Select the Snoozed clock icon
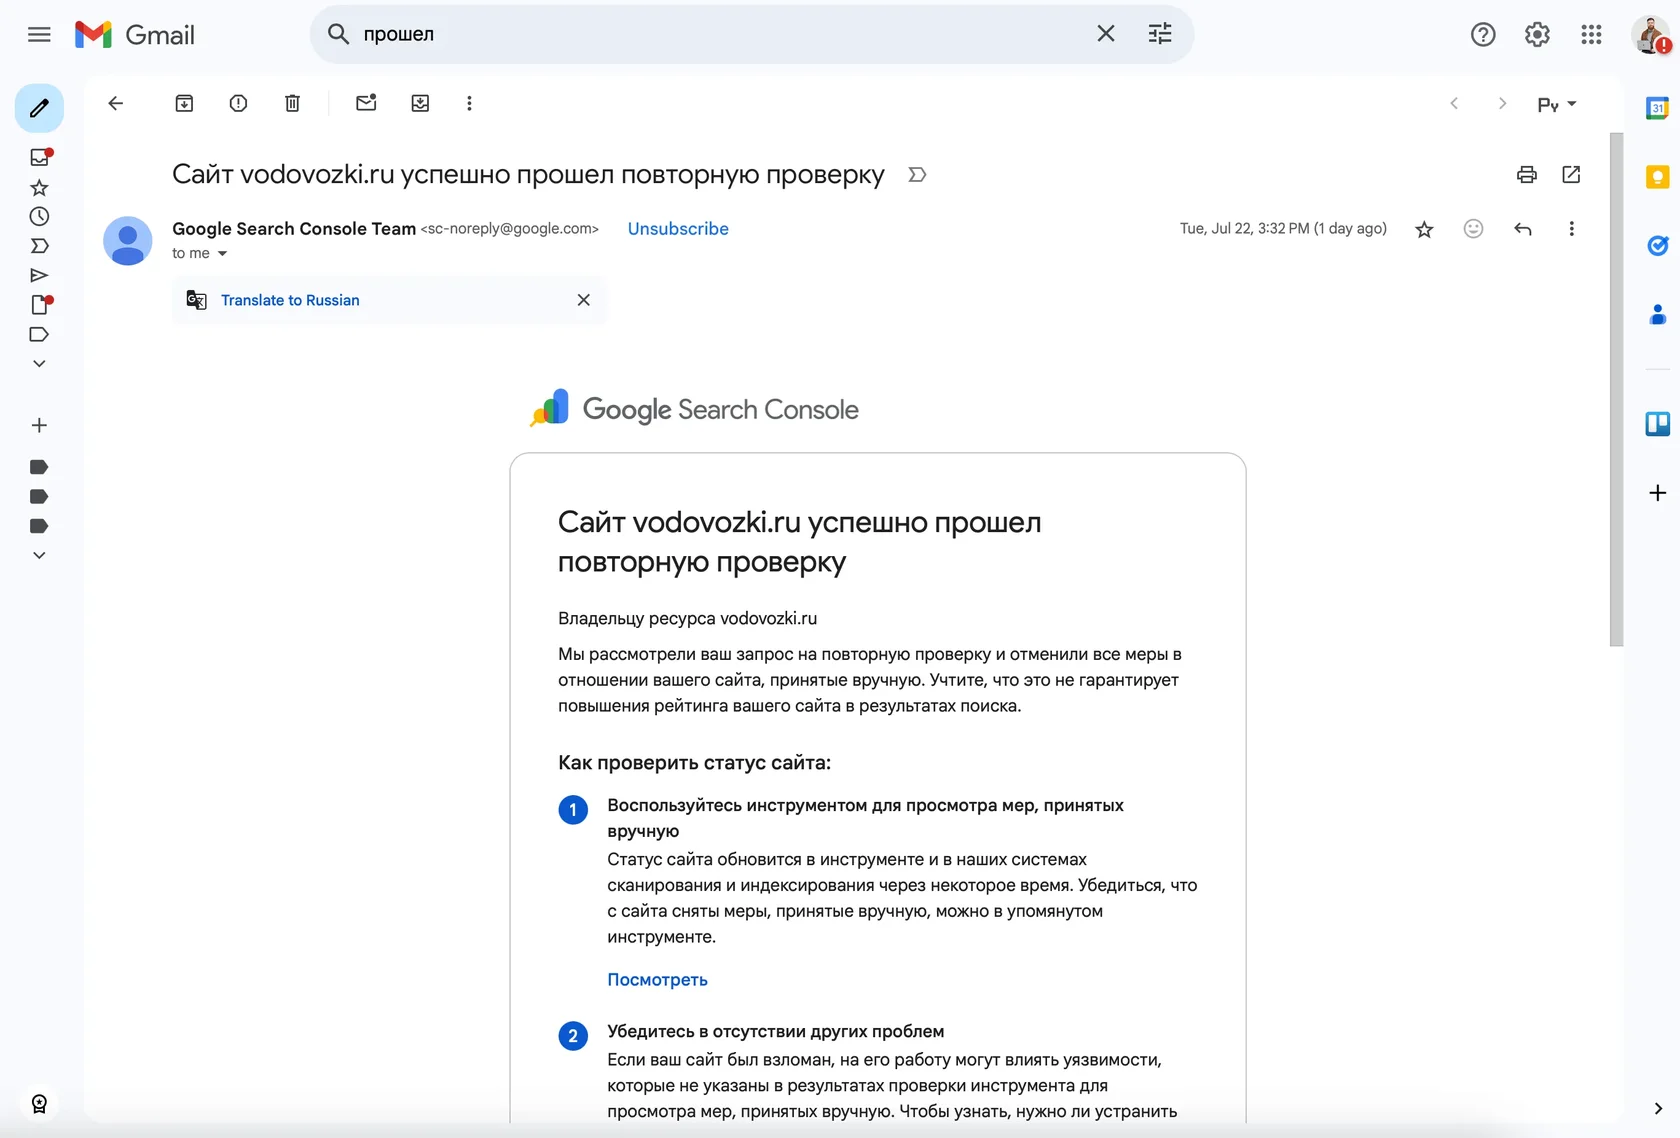This screenshot has height=1138, width=1680. click(x=39, y=217)
